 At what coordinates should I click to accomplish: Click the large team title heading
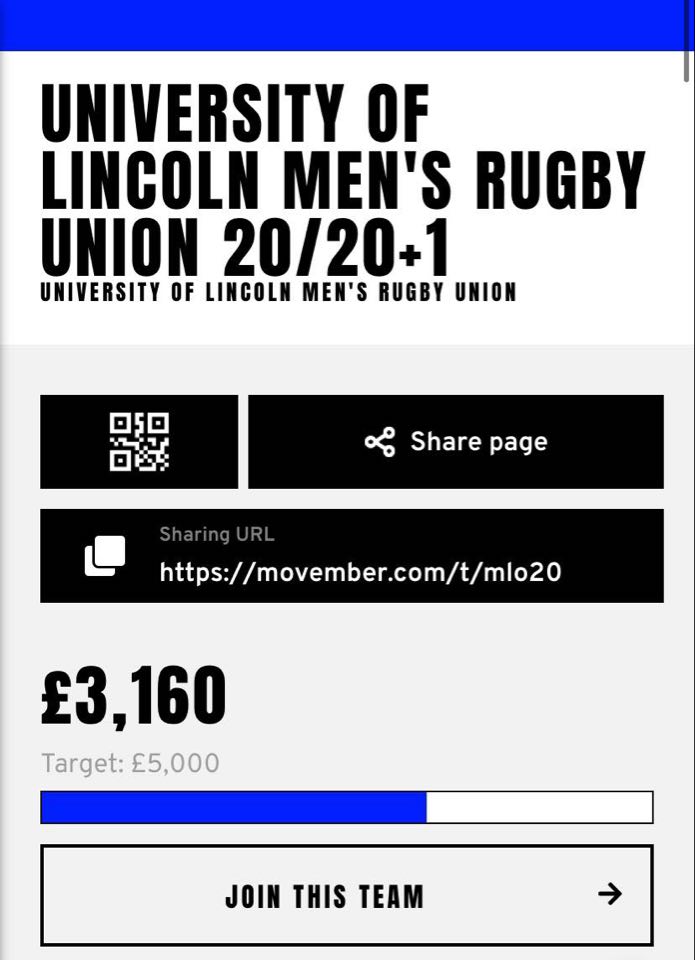click(343, 179)
